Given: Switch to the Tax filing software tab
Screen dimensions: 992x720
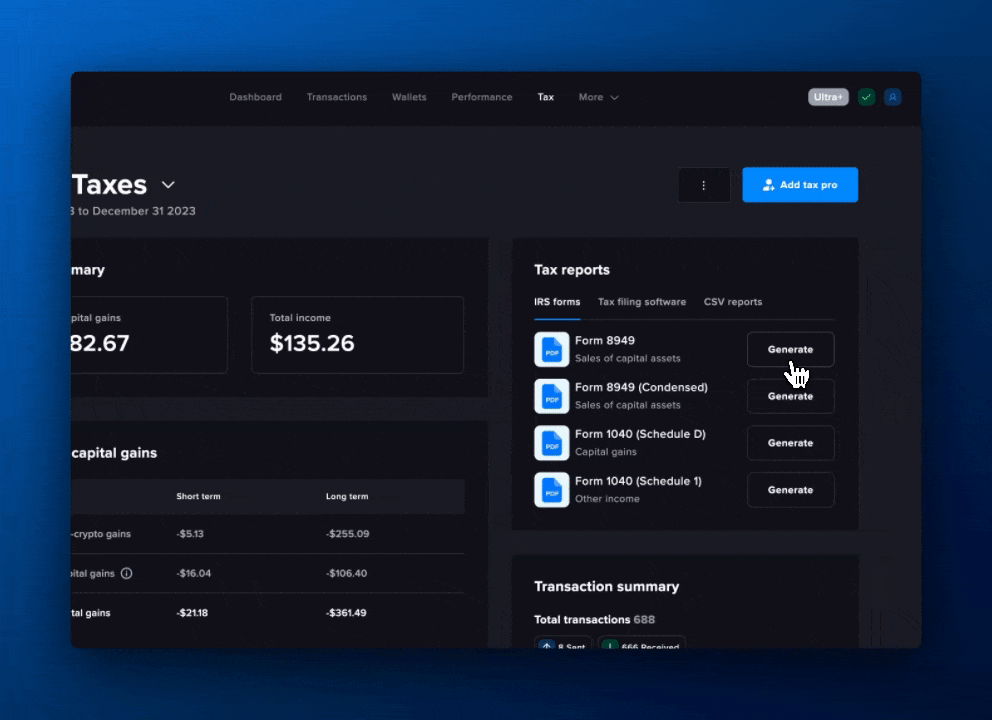Looking at the screenshot, I should tap(642, 302).
